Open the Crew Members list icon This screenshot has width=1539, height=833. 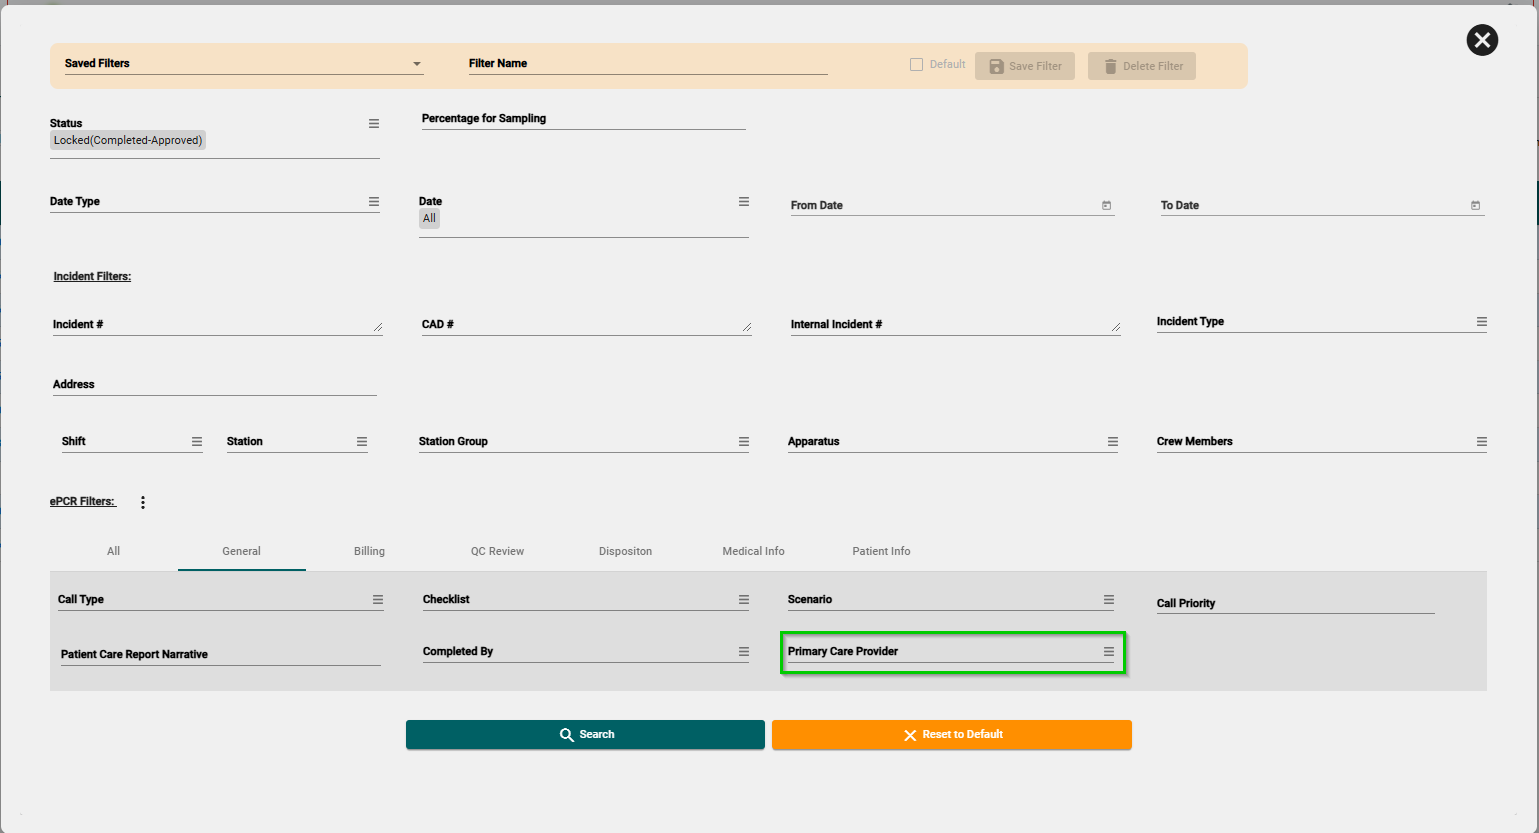tap(1481, 442)
